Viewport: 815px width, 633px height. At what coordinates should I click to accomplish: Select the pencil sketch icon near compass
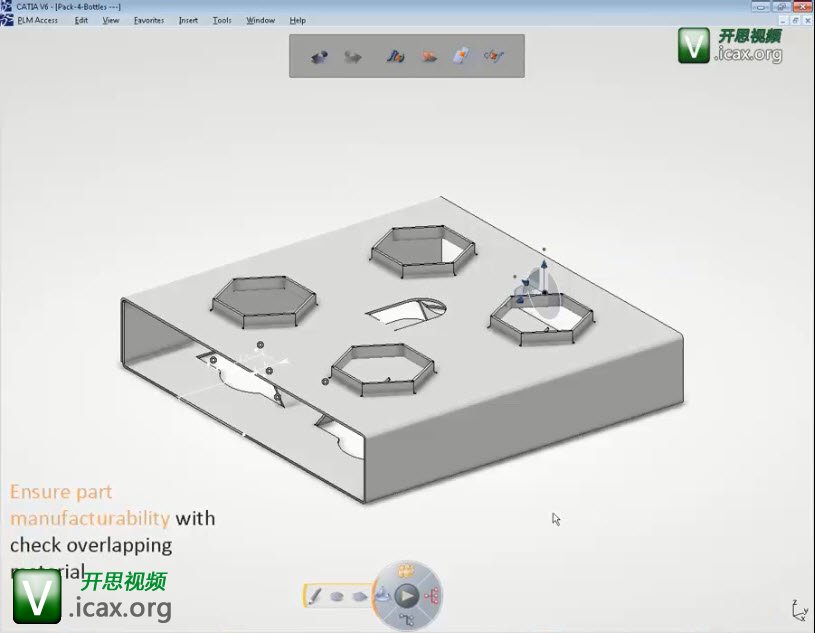[314, 596]
